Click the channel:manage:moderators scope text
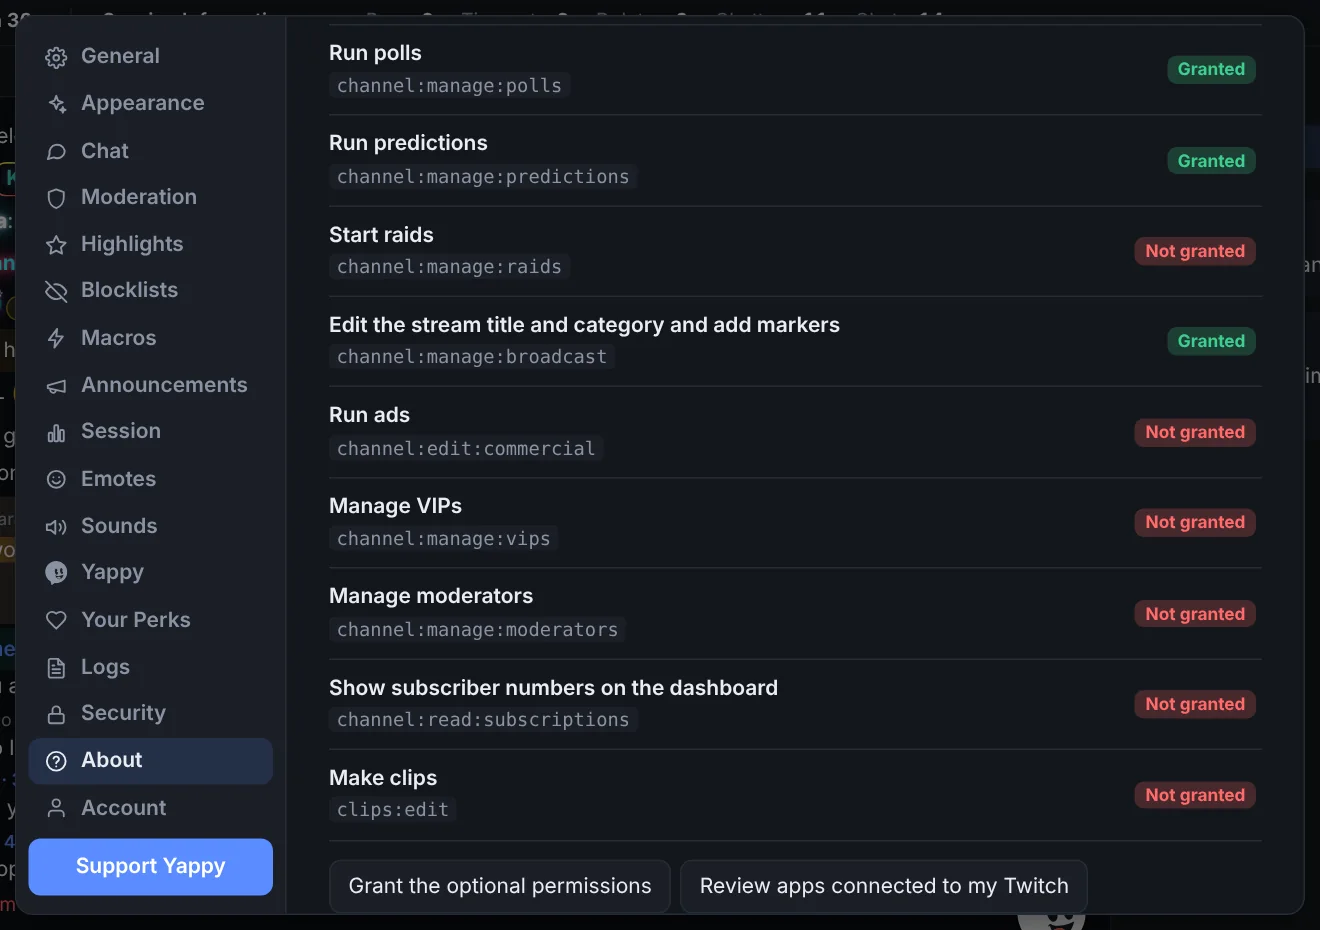The image size is (1320, 930). point(478,630)
